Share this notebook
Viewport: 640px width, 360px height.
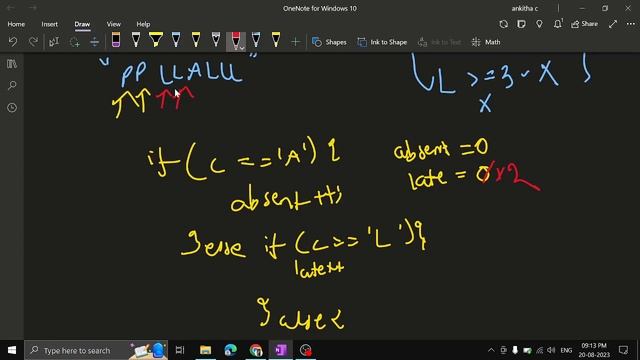(x=584, y=24)
